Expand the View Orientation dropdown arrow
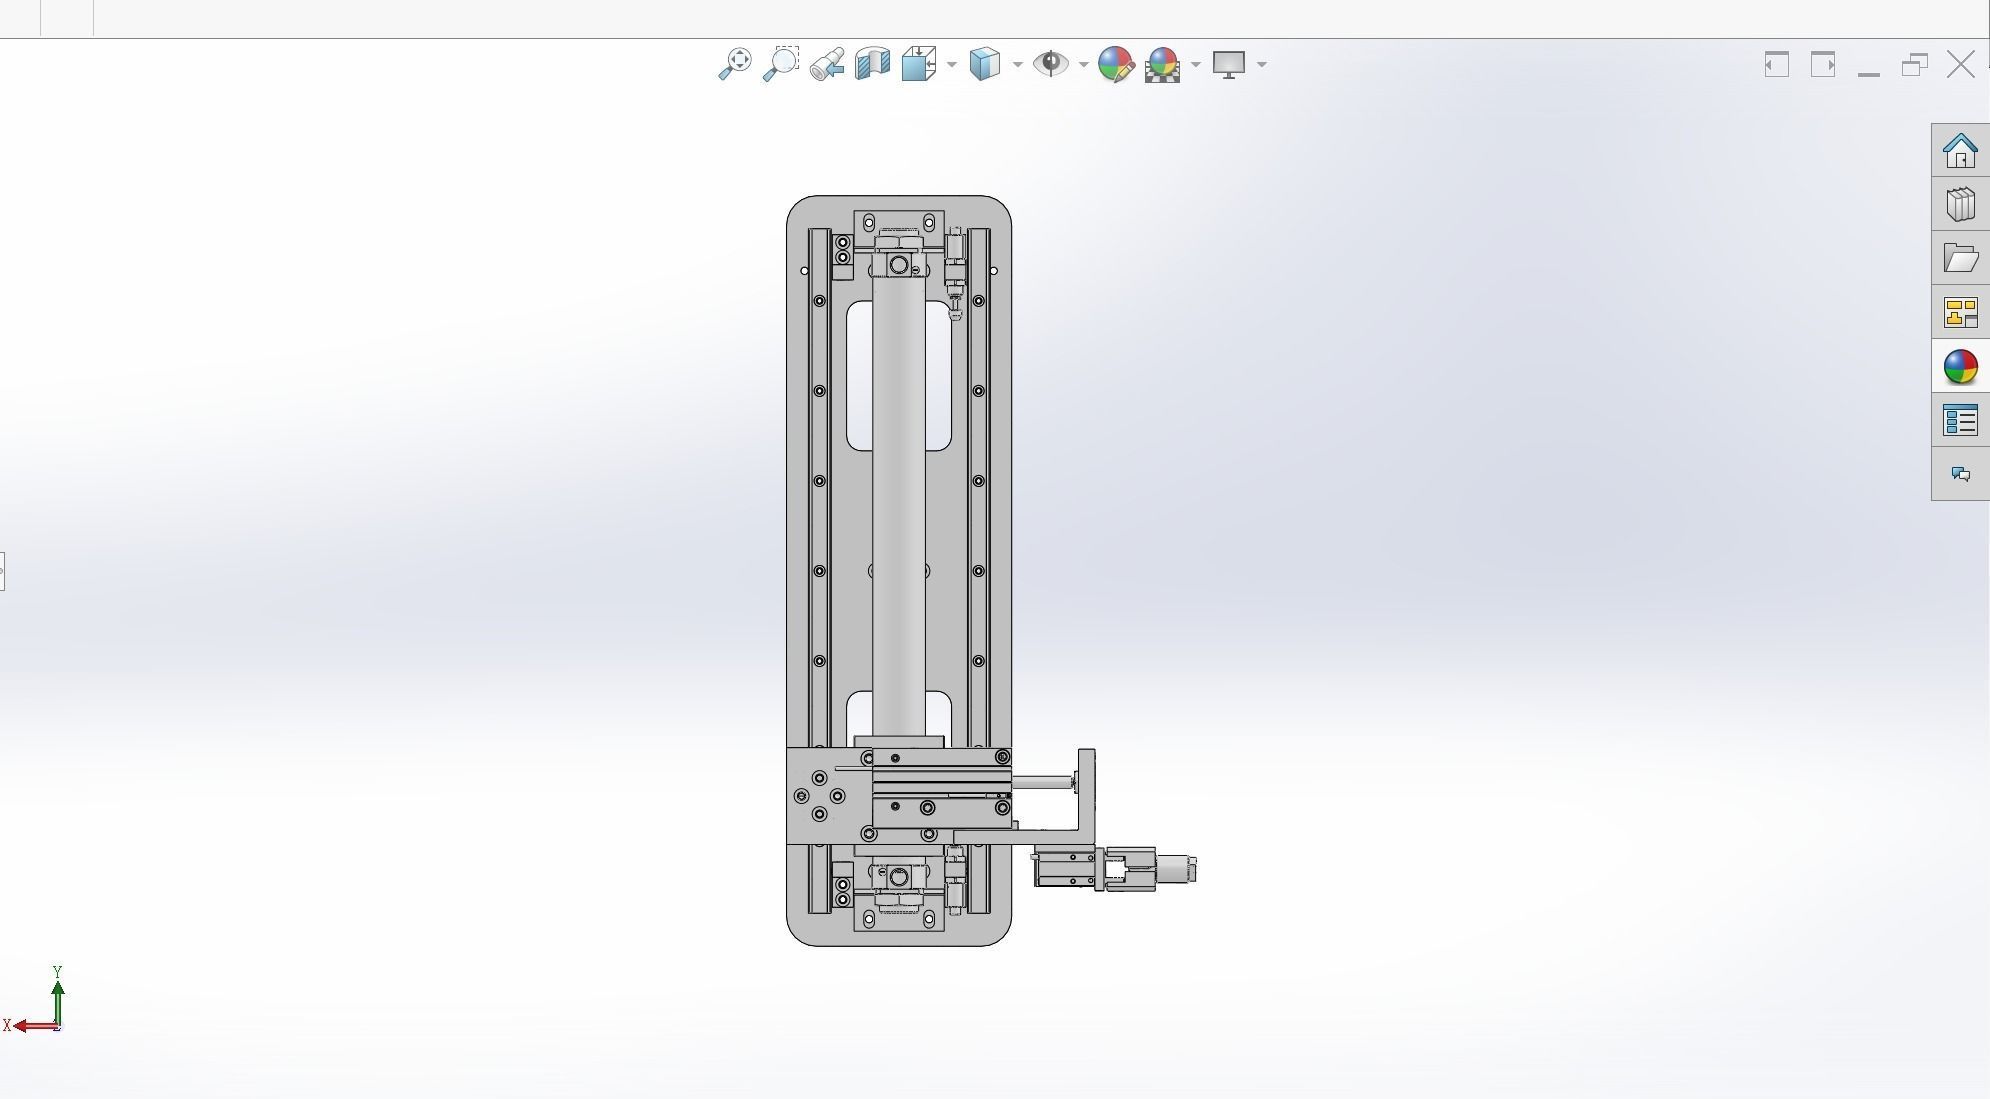This screenshot has width=1990, height=1099. 951,65
